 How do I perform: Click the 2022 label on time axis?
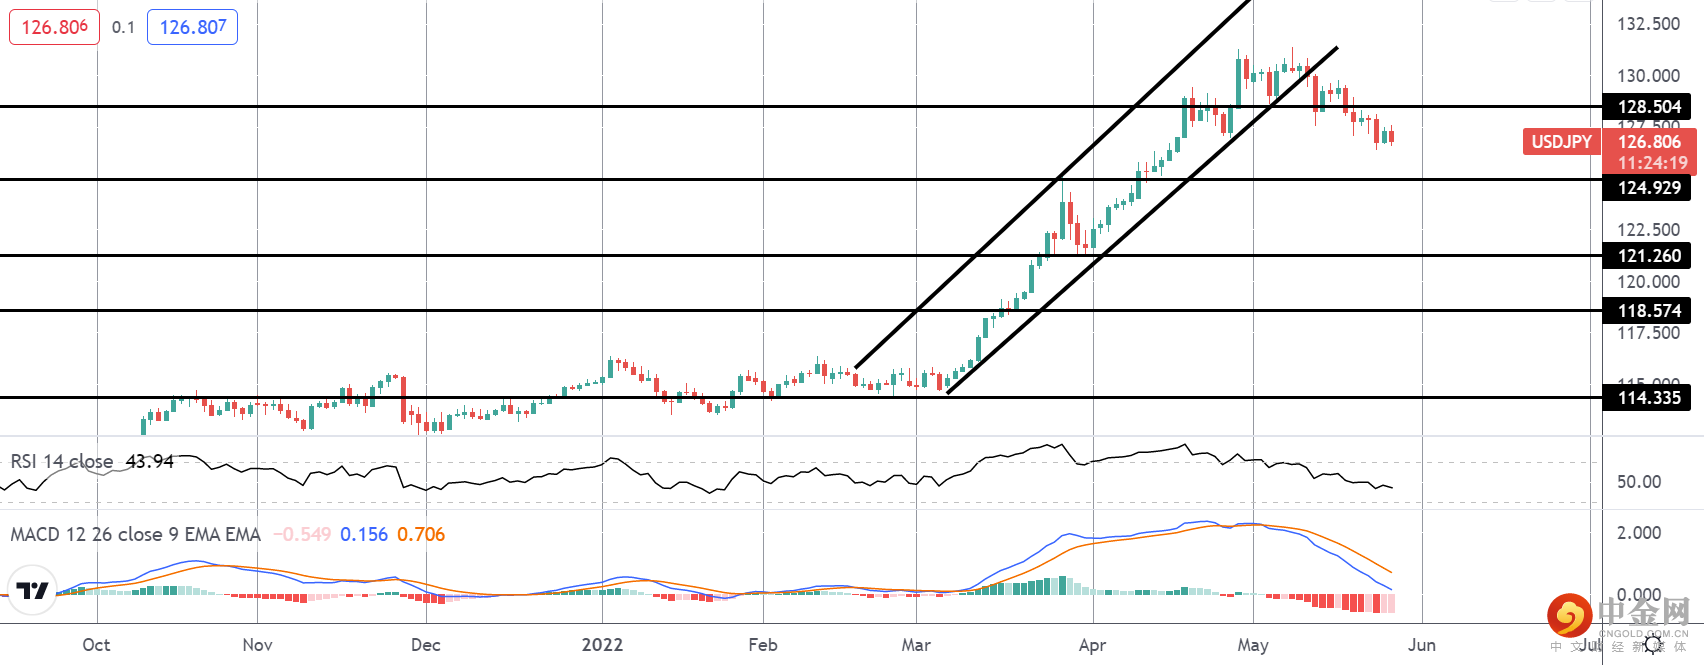coord(602,644)
